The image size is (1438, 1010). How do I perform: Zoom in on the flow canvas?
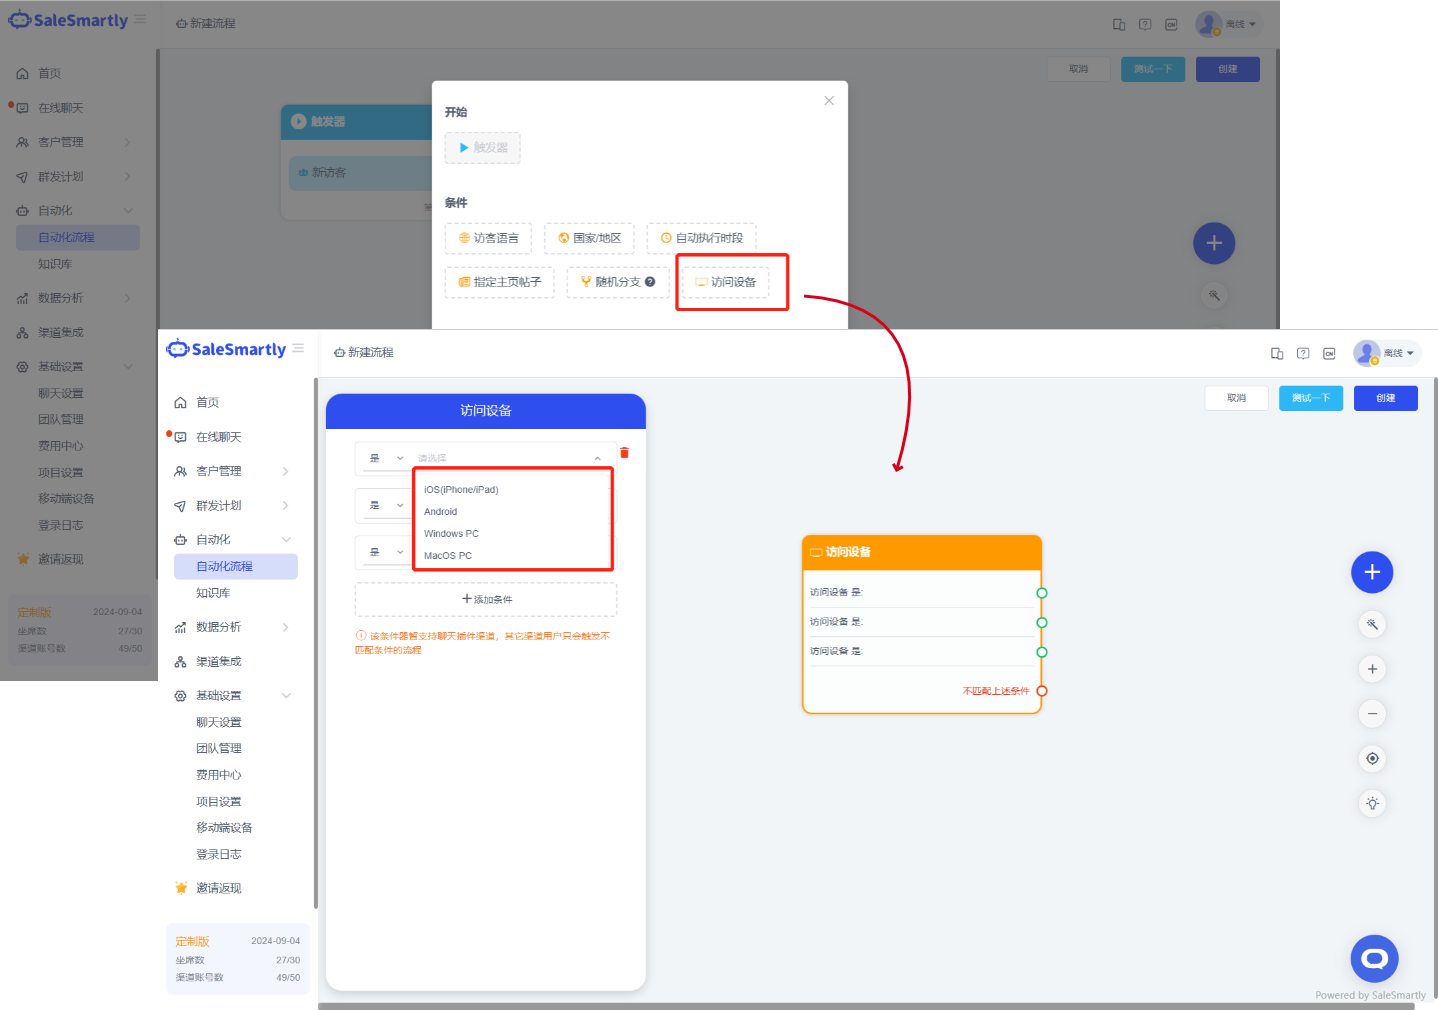1372,669
